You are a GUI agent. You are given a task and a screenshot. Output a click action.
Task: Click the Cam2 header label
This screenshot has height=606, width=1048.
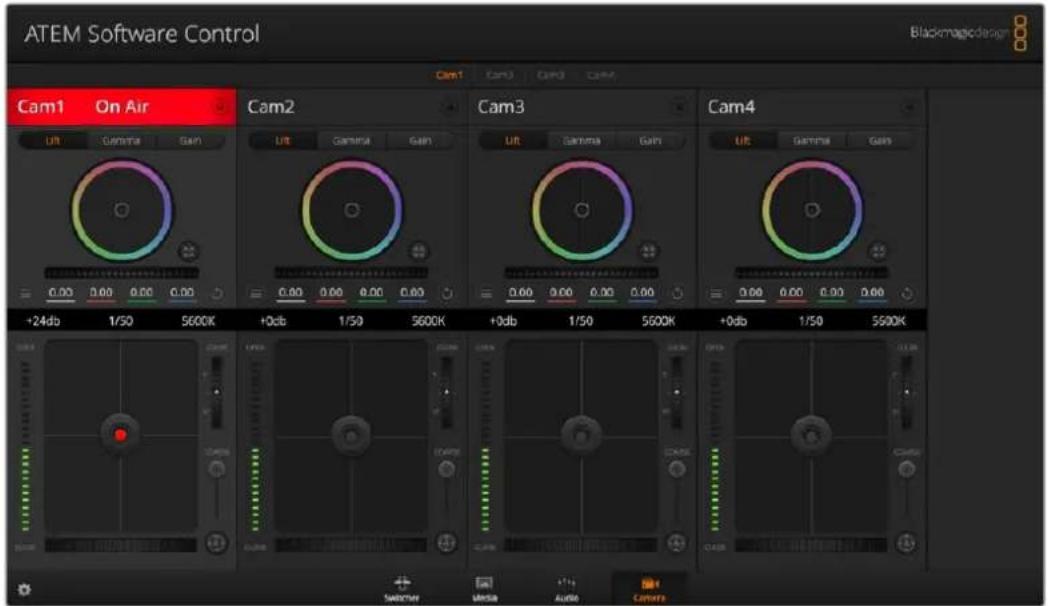pos(271,107)
